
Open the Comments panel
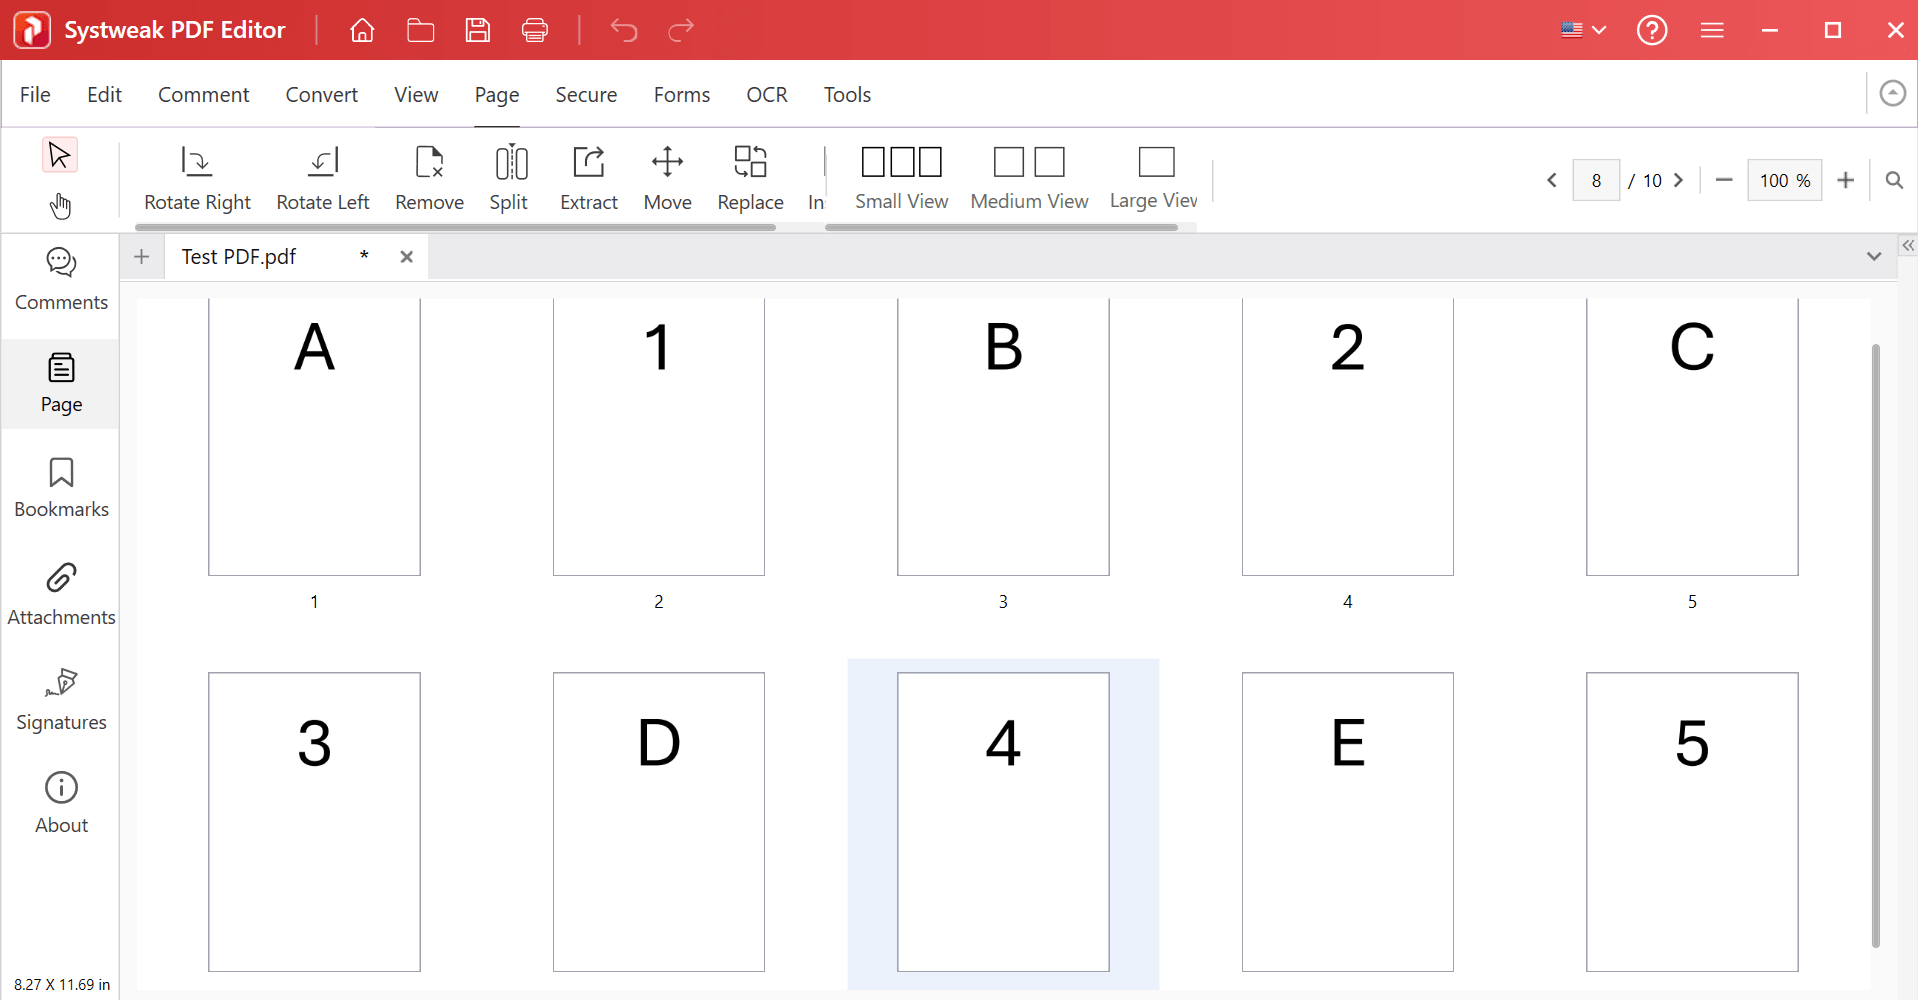point(60,280)
